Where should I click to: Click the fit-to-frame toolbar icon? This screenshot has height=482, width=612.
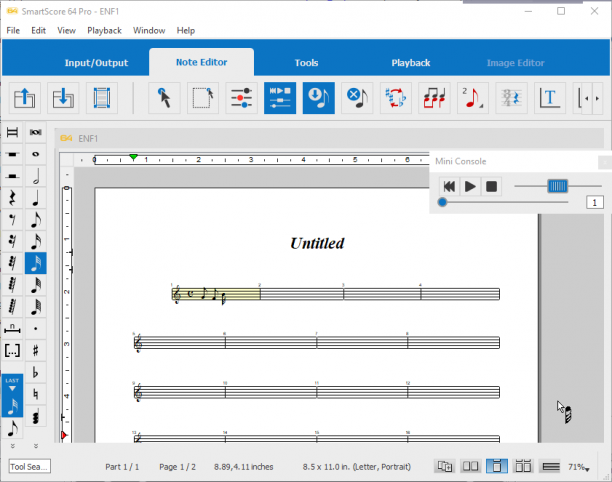point(102,98)
